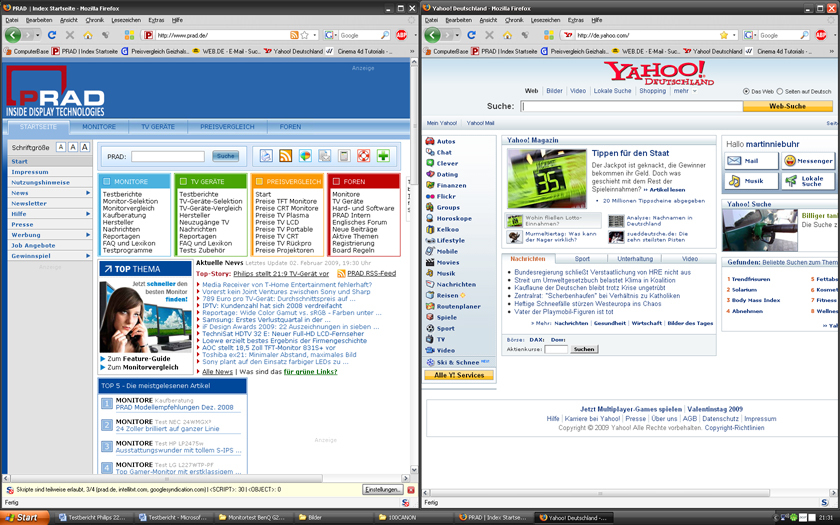Click the Aktienkurse input field
Screen dimensions: 840x525
[556, 349]
